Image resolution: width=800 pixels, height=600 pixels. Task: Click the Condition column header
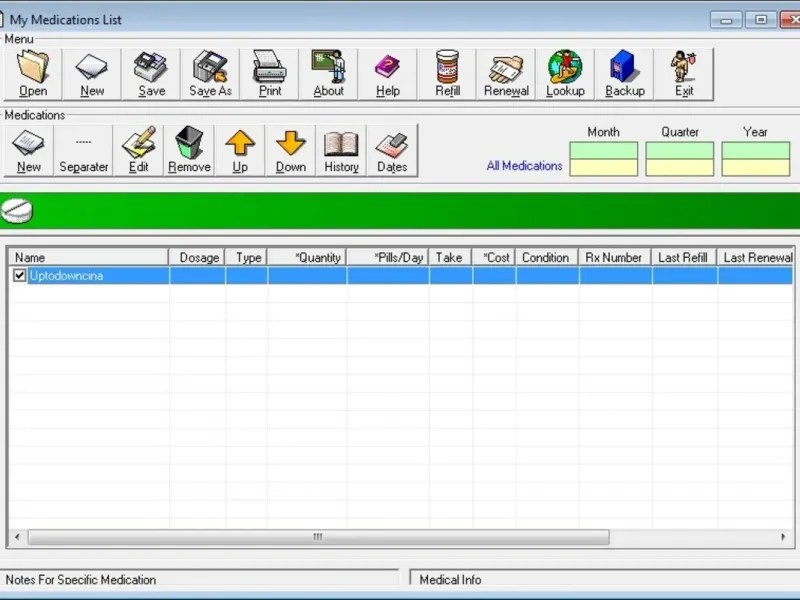pyautogui.click(x=547, y=258)
